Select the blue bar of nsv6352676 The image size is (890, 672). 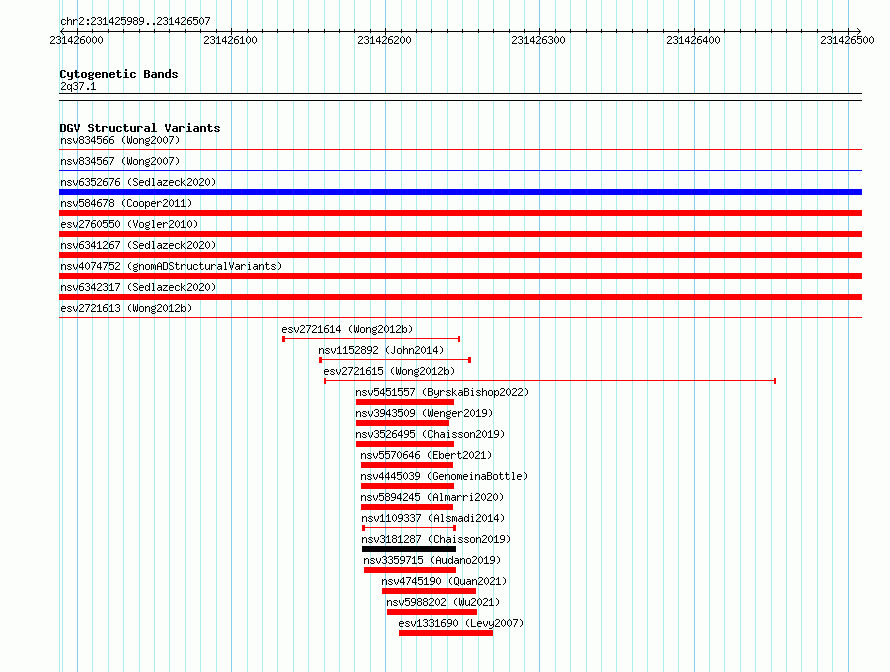(460, 192)
